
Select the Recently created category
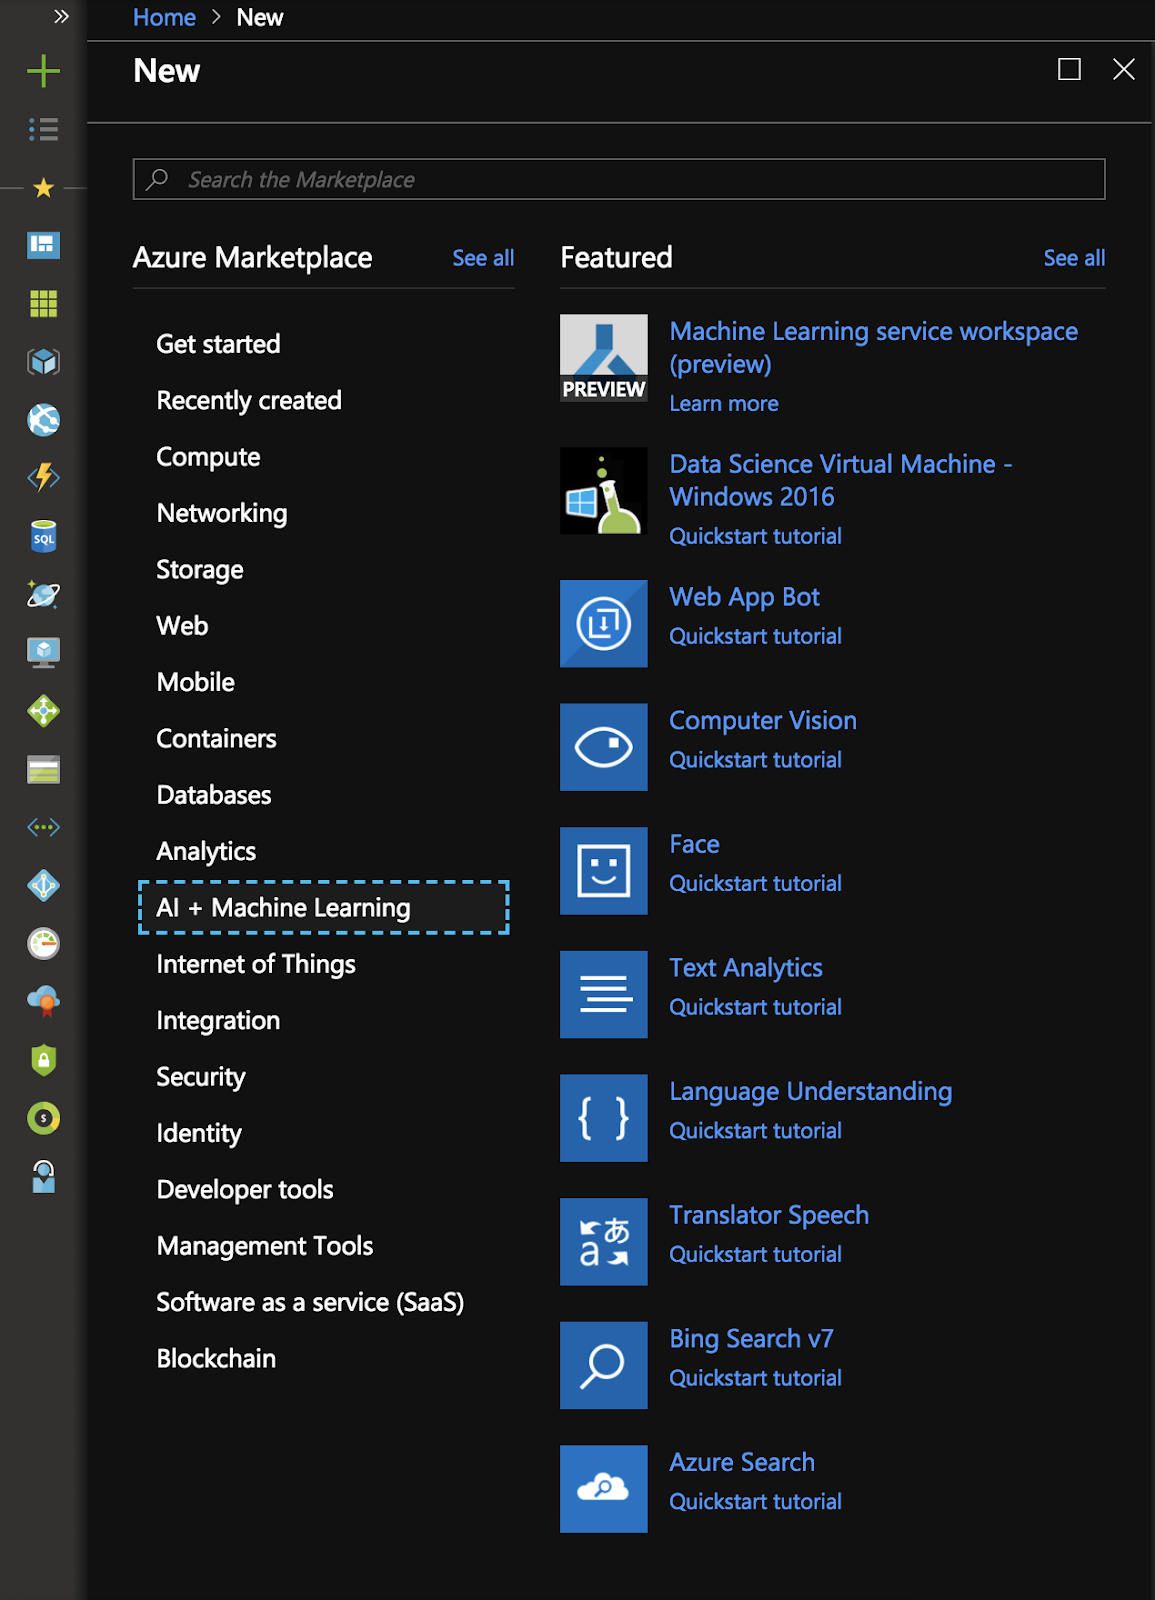click(x=249, y=400)
